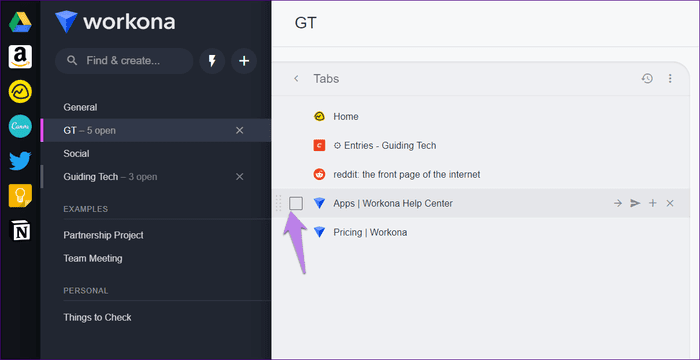Open Notion app shortcut

20,230
